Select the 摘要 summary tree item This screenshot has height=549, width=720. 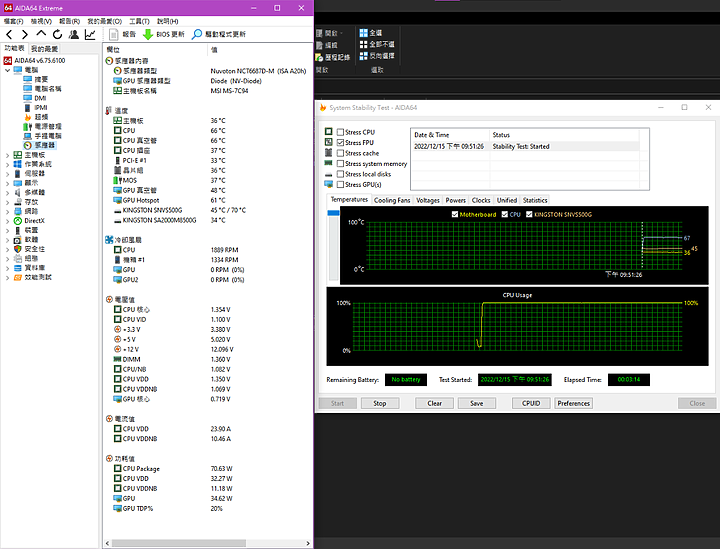pyautogui.click(x=41, y=79)
